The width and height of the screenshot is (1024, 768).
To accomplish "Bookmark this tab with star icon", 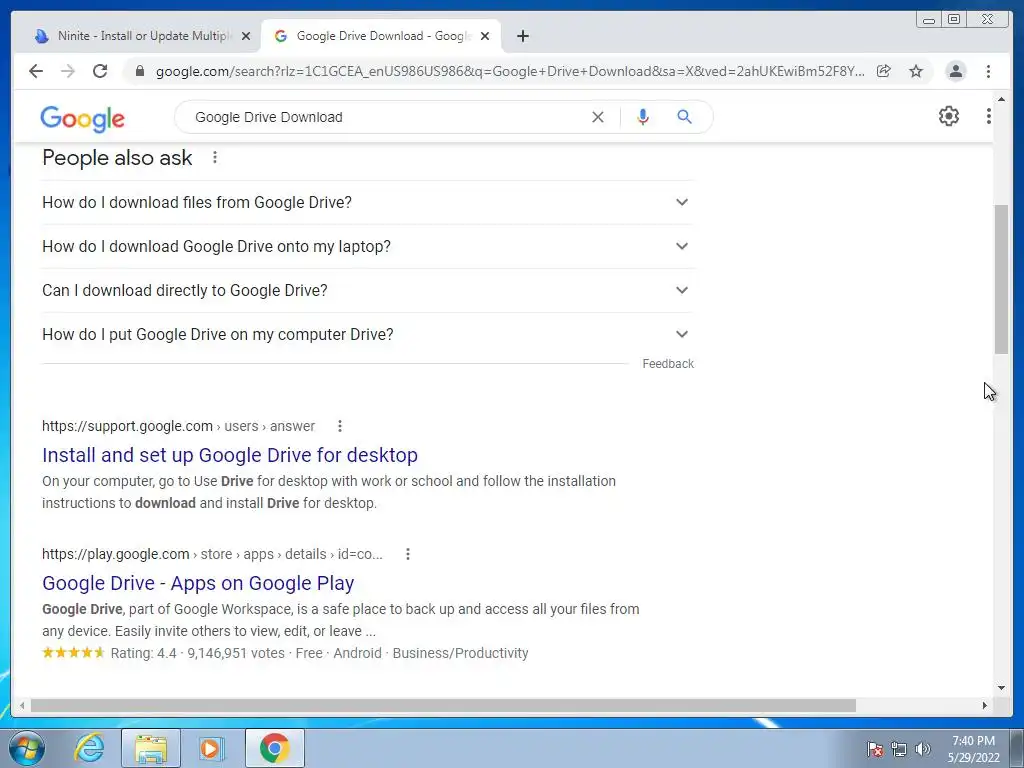I will 916,71.
